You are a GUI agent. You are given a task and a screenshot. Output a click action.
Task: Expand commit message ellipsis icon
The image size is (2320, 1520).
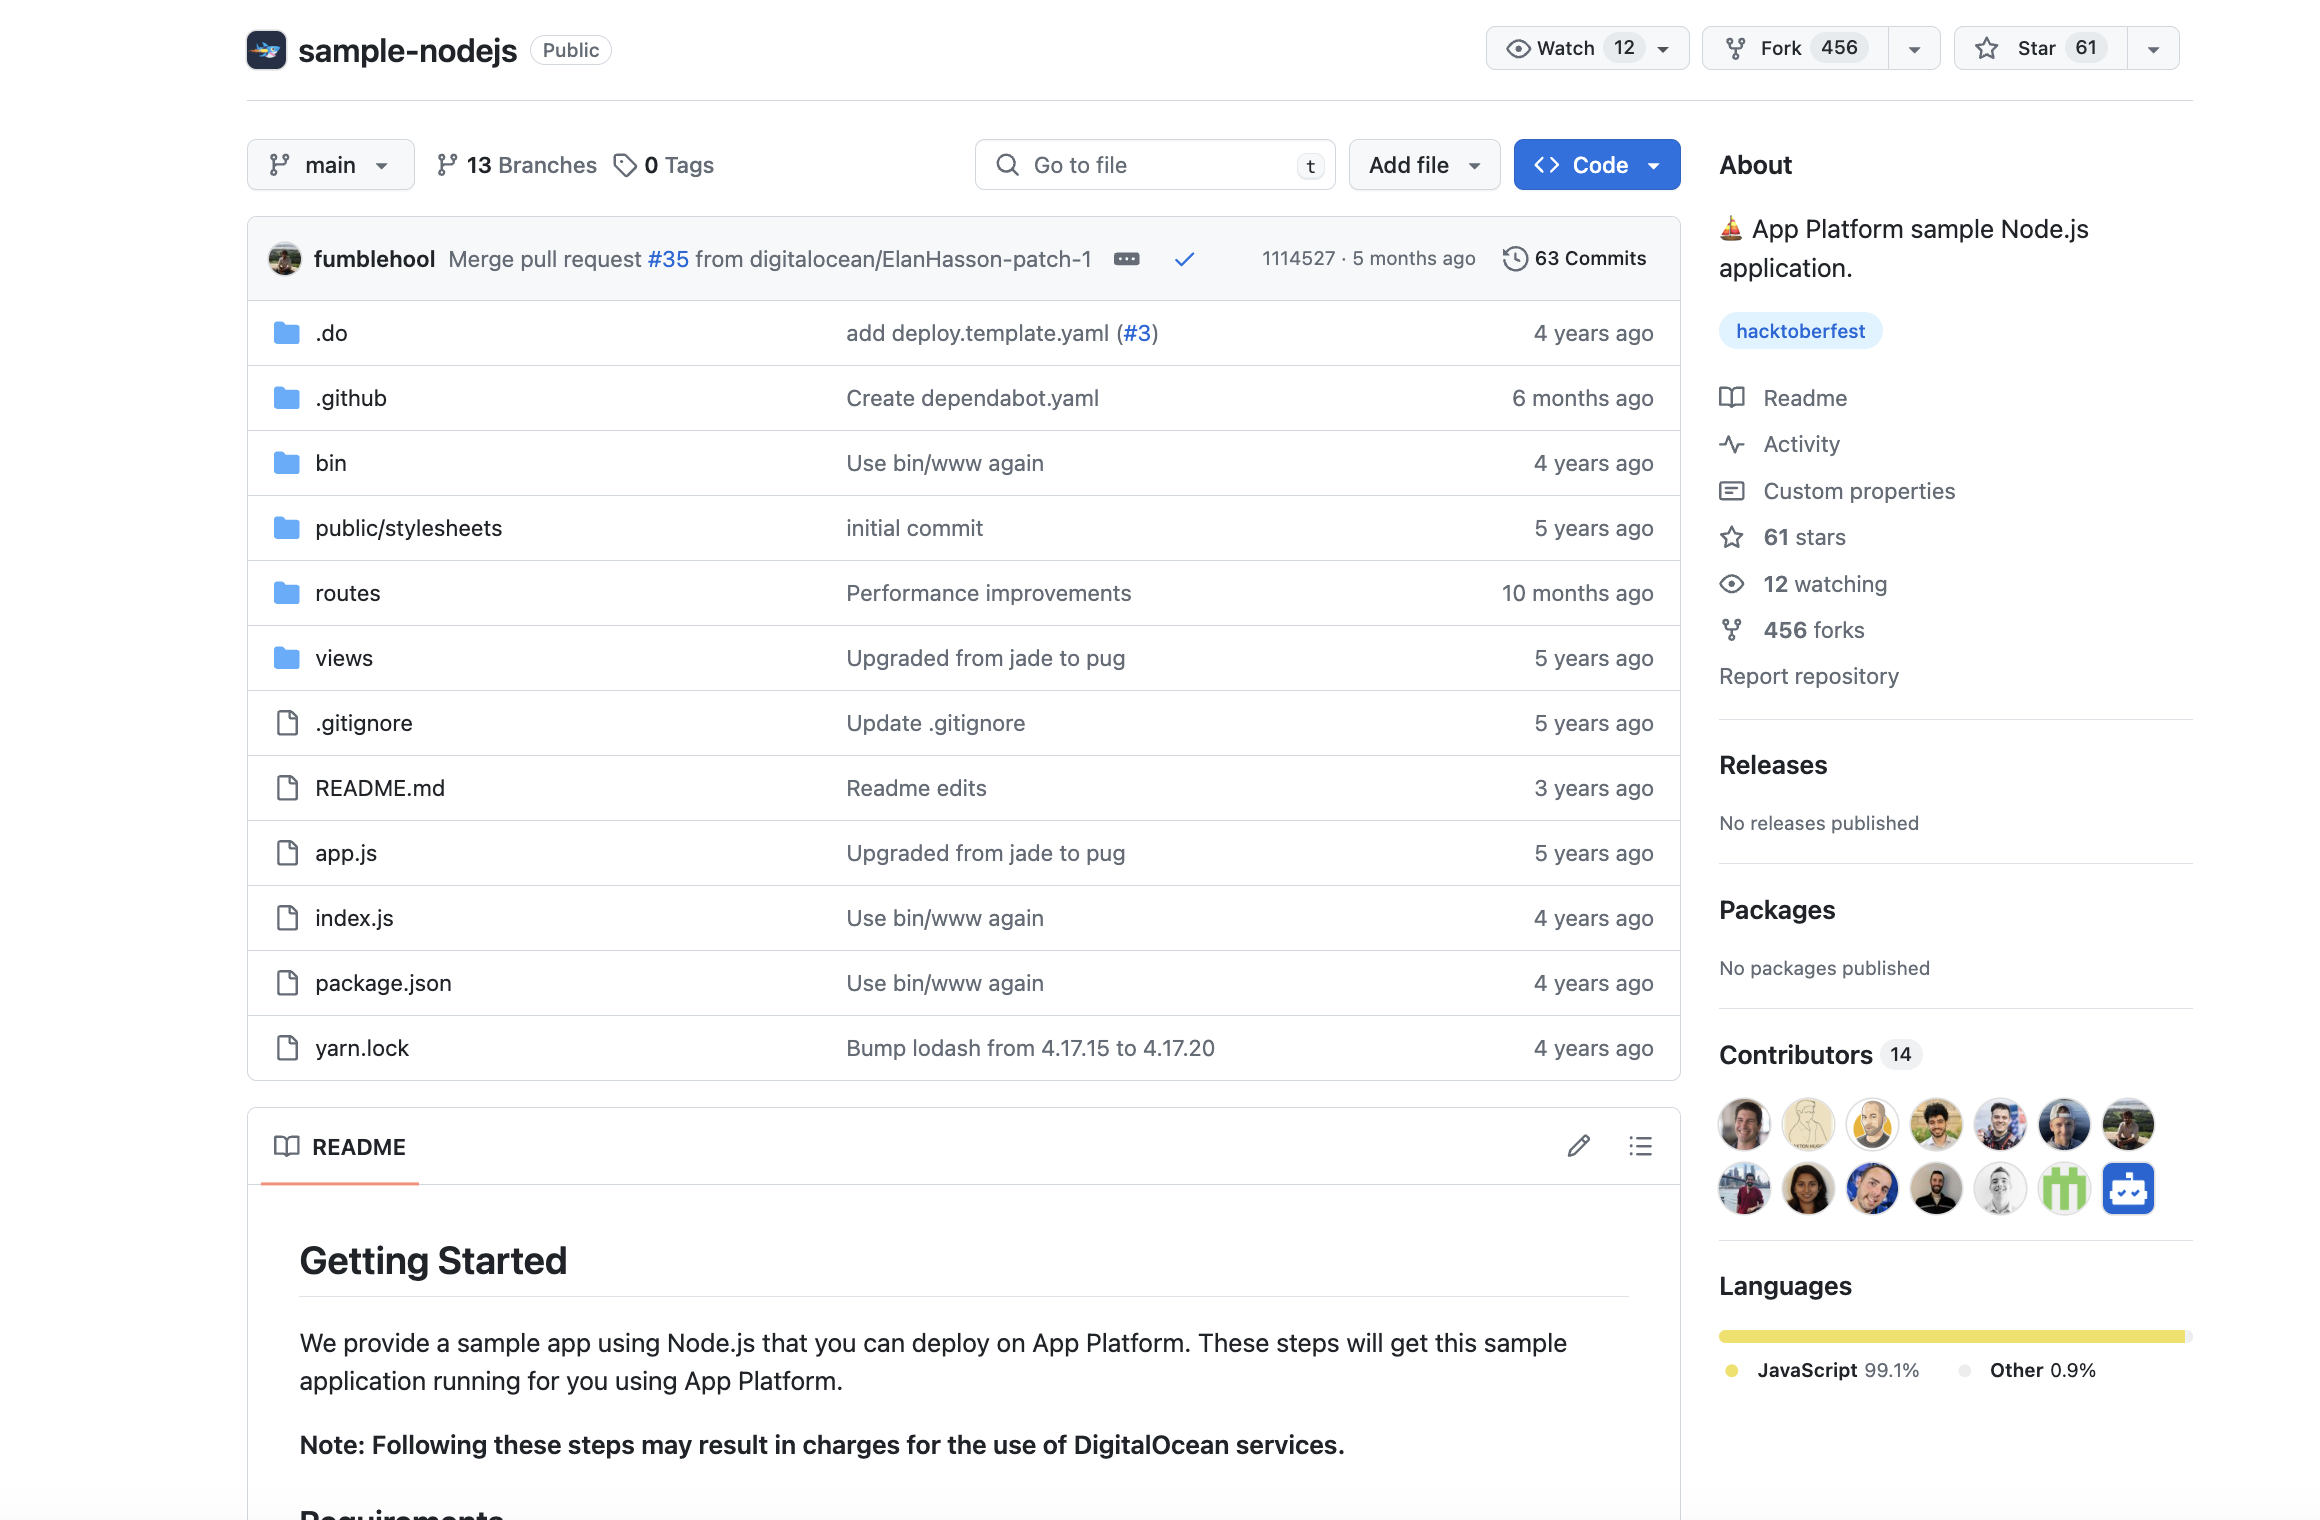tap(1127, 259)
